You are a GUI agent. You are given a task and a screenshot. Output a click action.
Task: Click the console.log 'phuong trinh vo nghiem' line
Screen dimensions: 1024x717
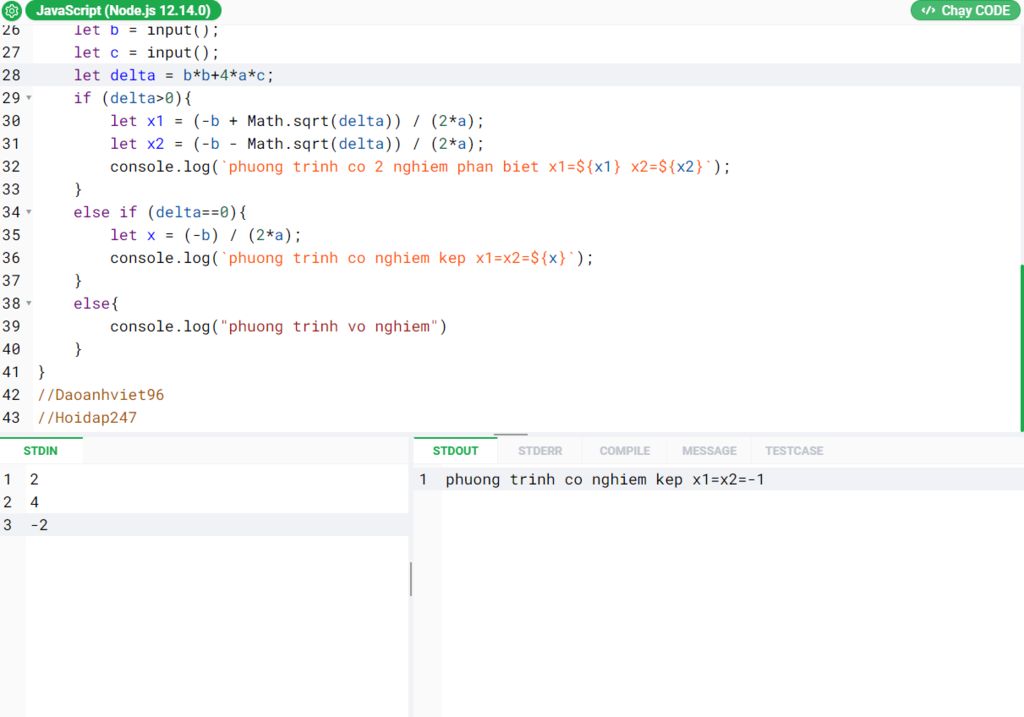point(278,327)
